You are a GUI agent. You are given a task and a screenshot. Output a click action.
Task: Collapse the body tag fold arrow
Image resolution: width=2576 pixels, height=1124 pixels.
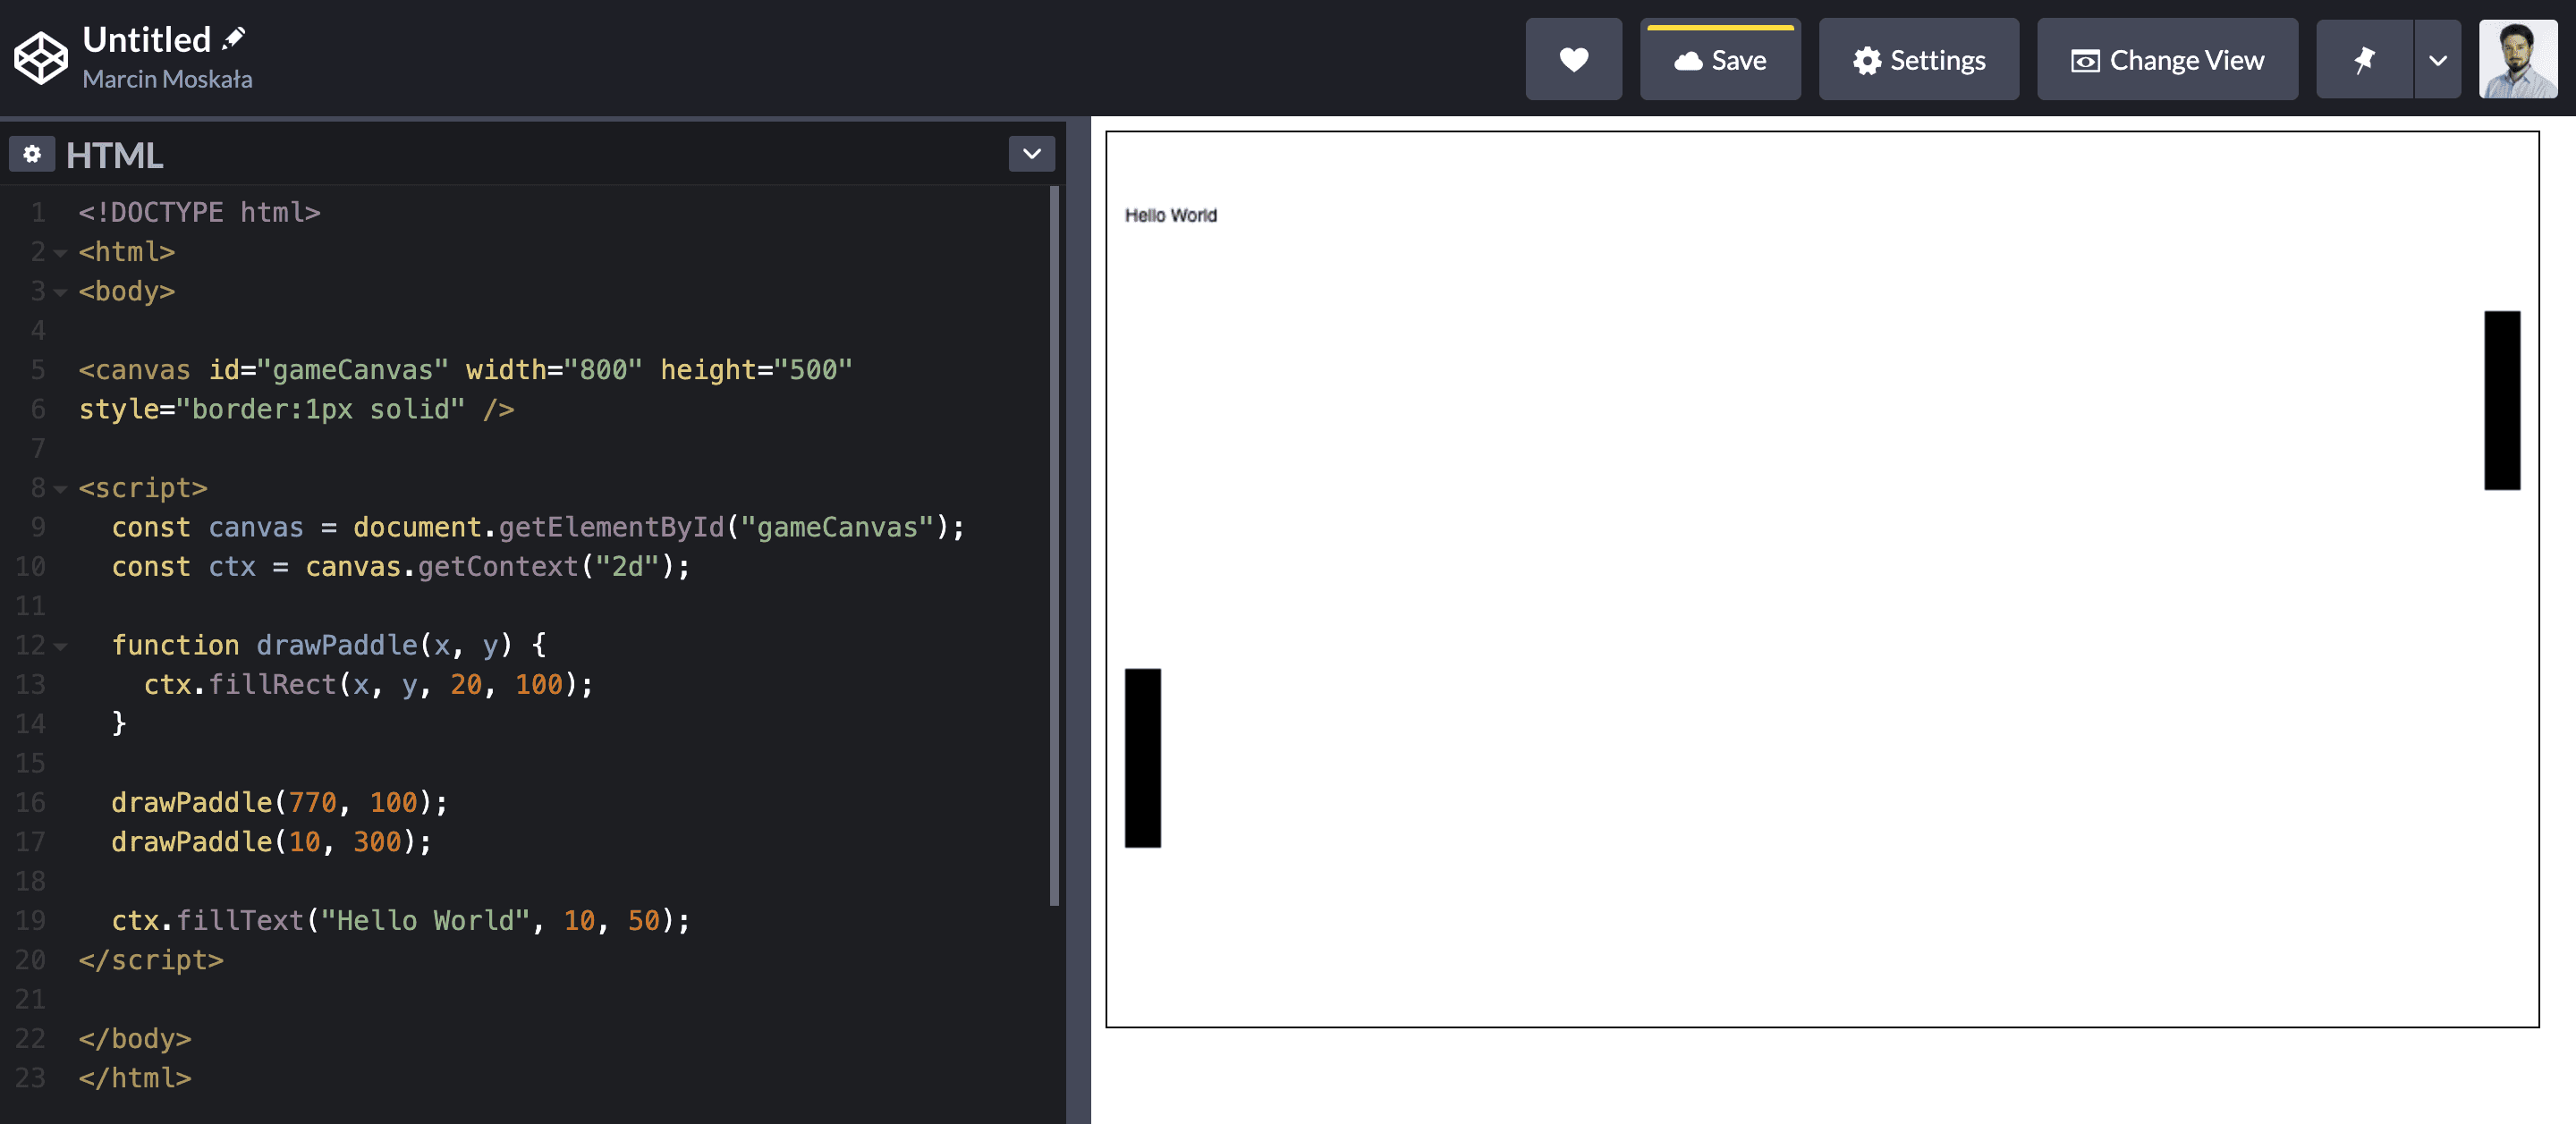pos(60,292)
